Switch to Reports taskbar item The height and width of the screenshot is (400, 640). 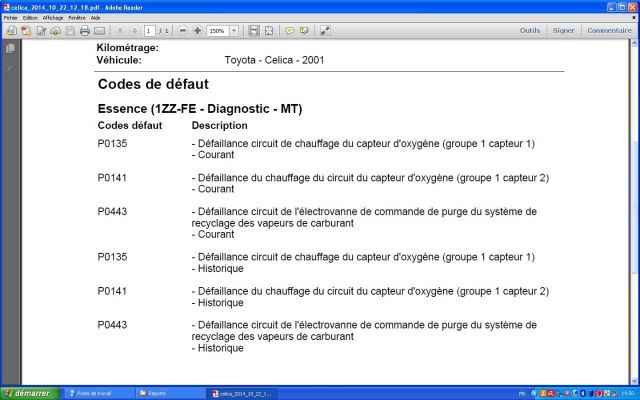coord(171,393)
